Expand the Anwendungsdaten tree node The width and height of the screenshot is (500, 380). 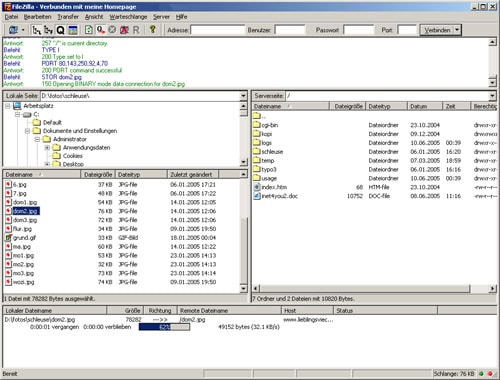47,148
